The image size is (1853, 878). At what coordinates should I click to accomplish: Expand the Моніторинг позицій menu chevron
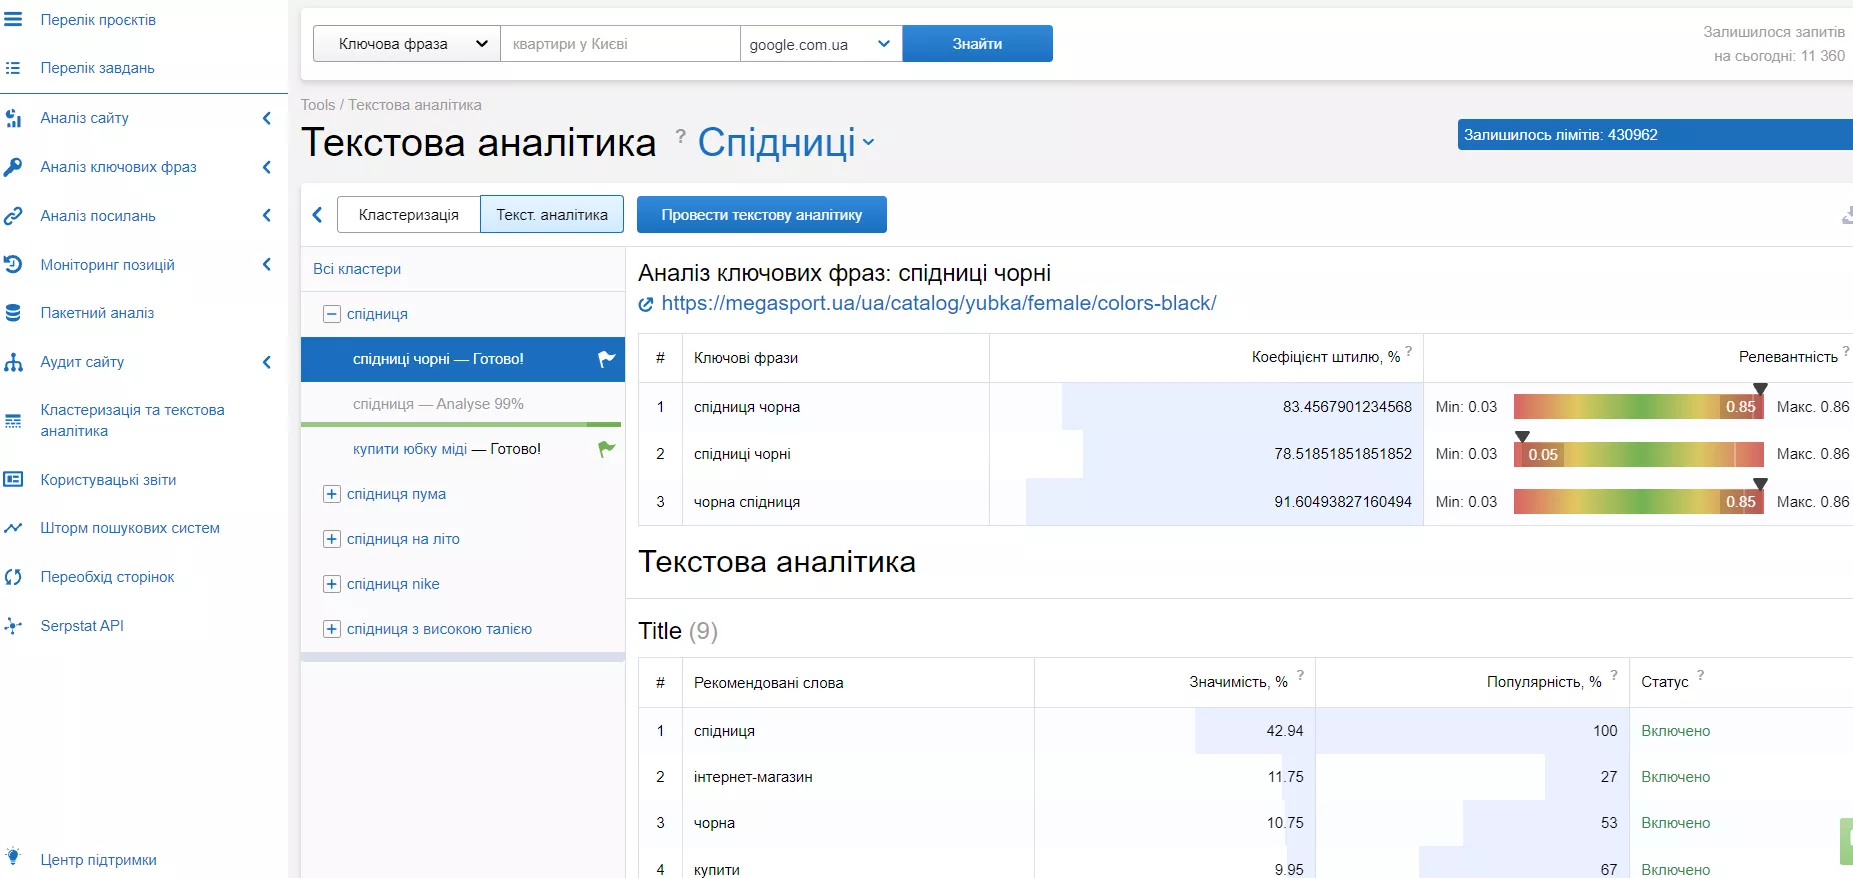[x=267, y=264]
